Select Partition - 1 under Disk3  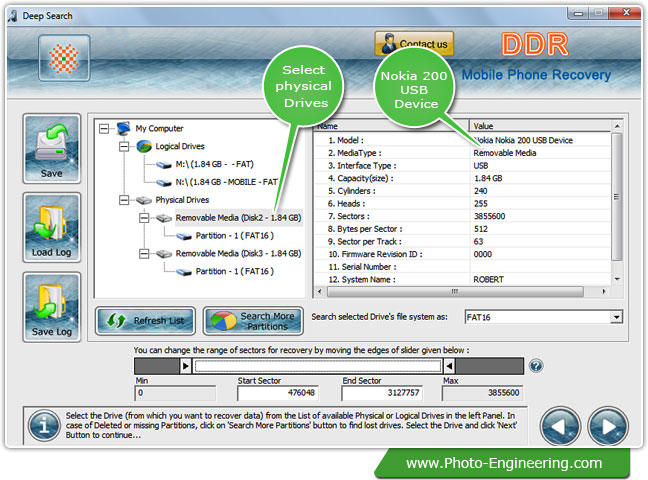(235, 271)
